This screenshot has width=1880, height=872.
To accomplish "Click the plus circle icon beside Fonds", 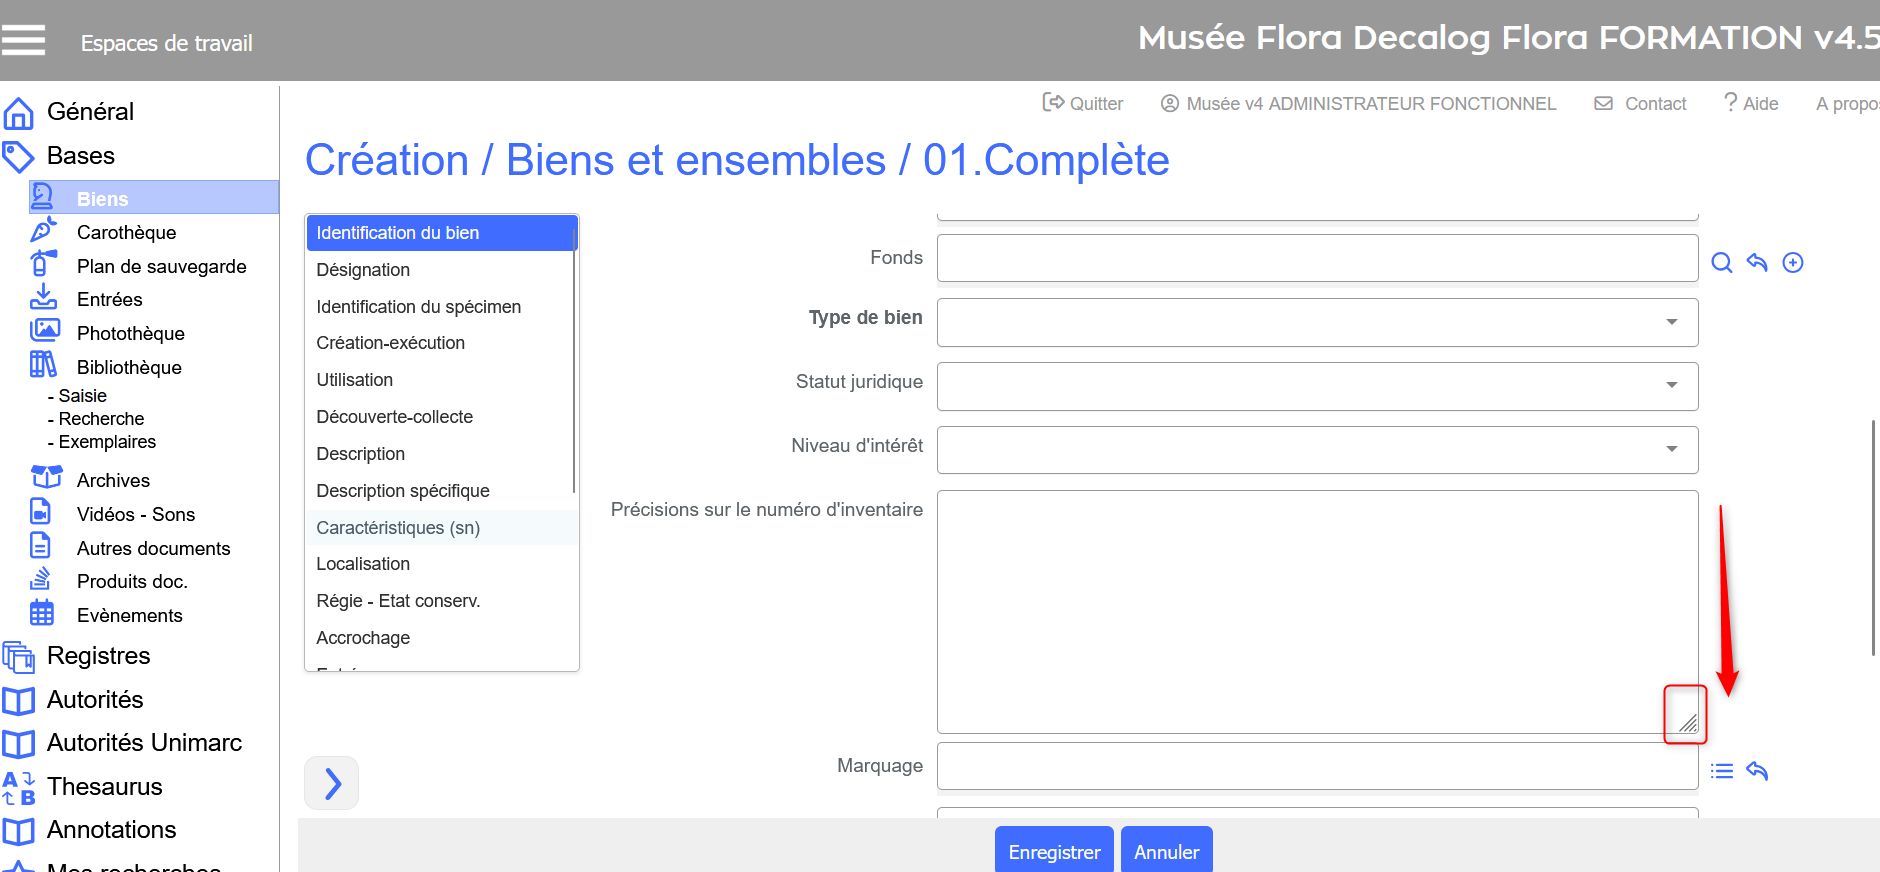I will (1793, 263).
